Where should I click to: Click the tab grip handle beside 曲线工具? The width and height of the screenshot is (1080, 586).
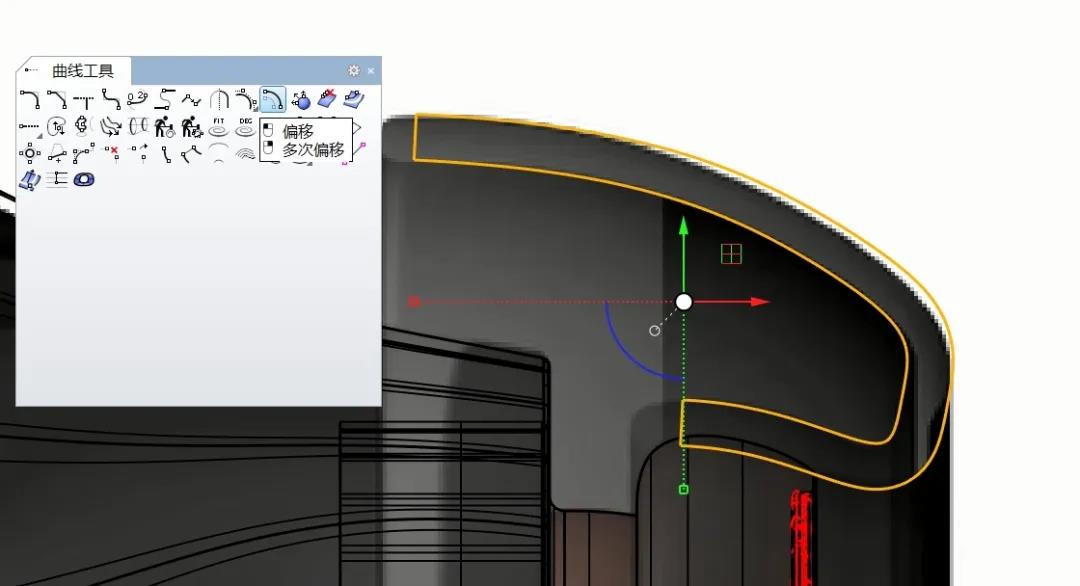coord(30,70)
